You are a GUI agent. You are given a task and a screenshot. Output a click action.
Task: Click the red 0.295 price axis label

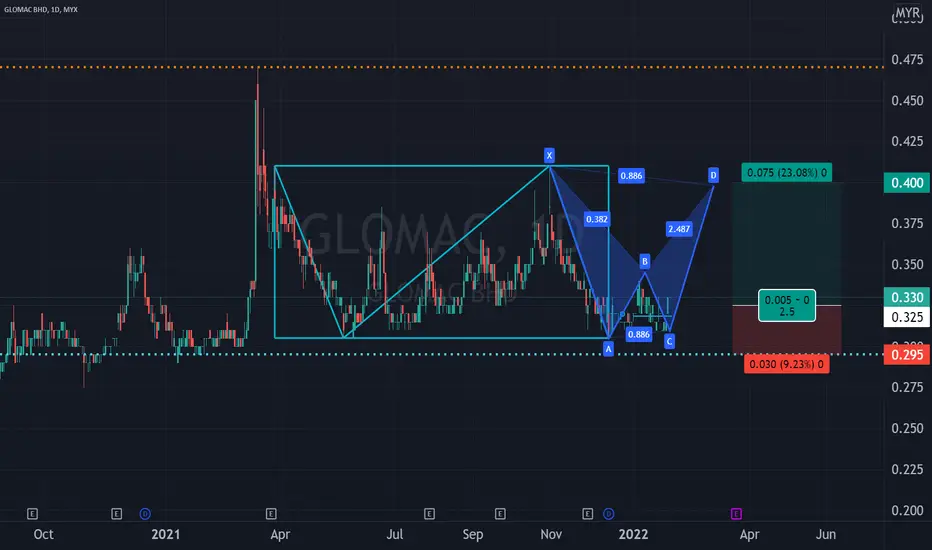(x=907, y=355)
